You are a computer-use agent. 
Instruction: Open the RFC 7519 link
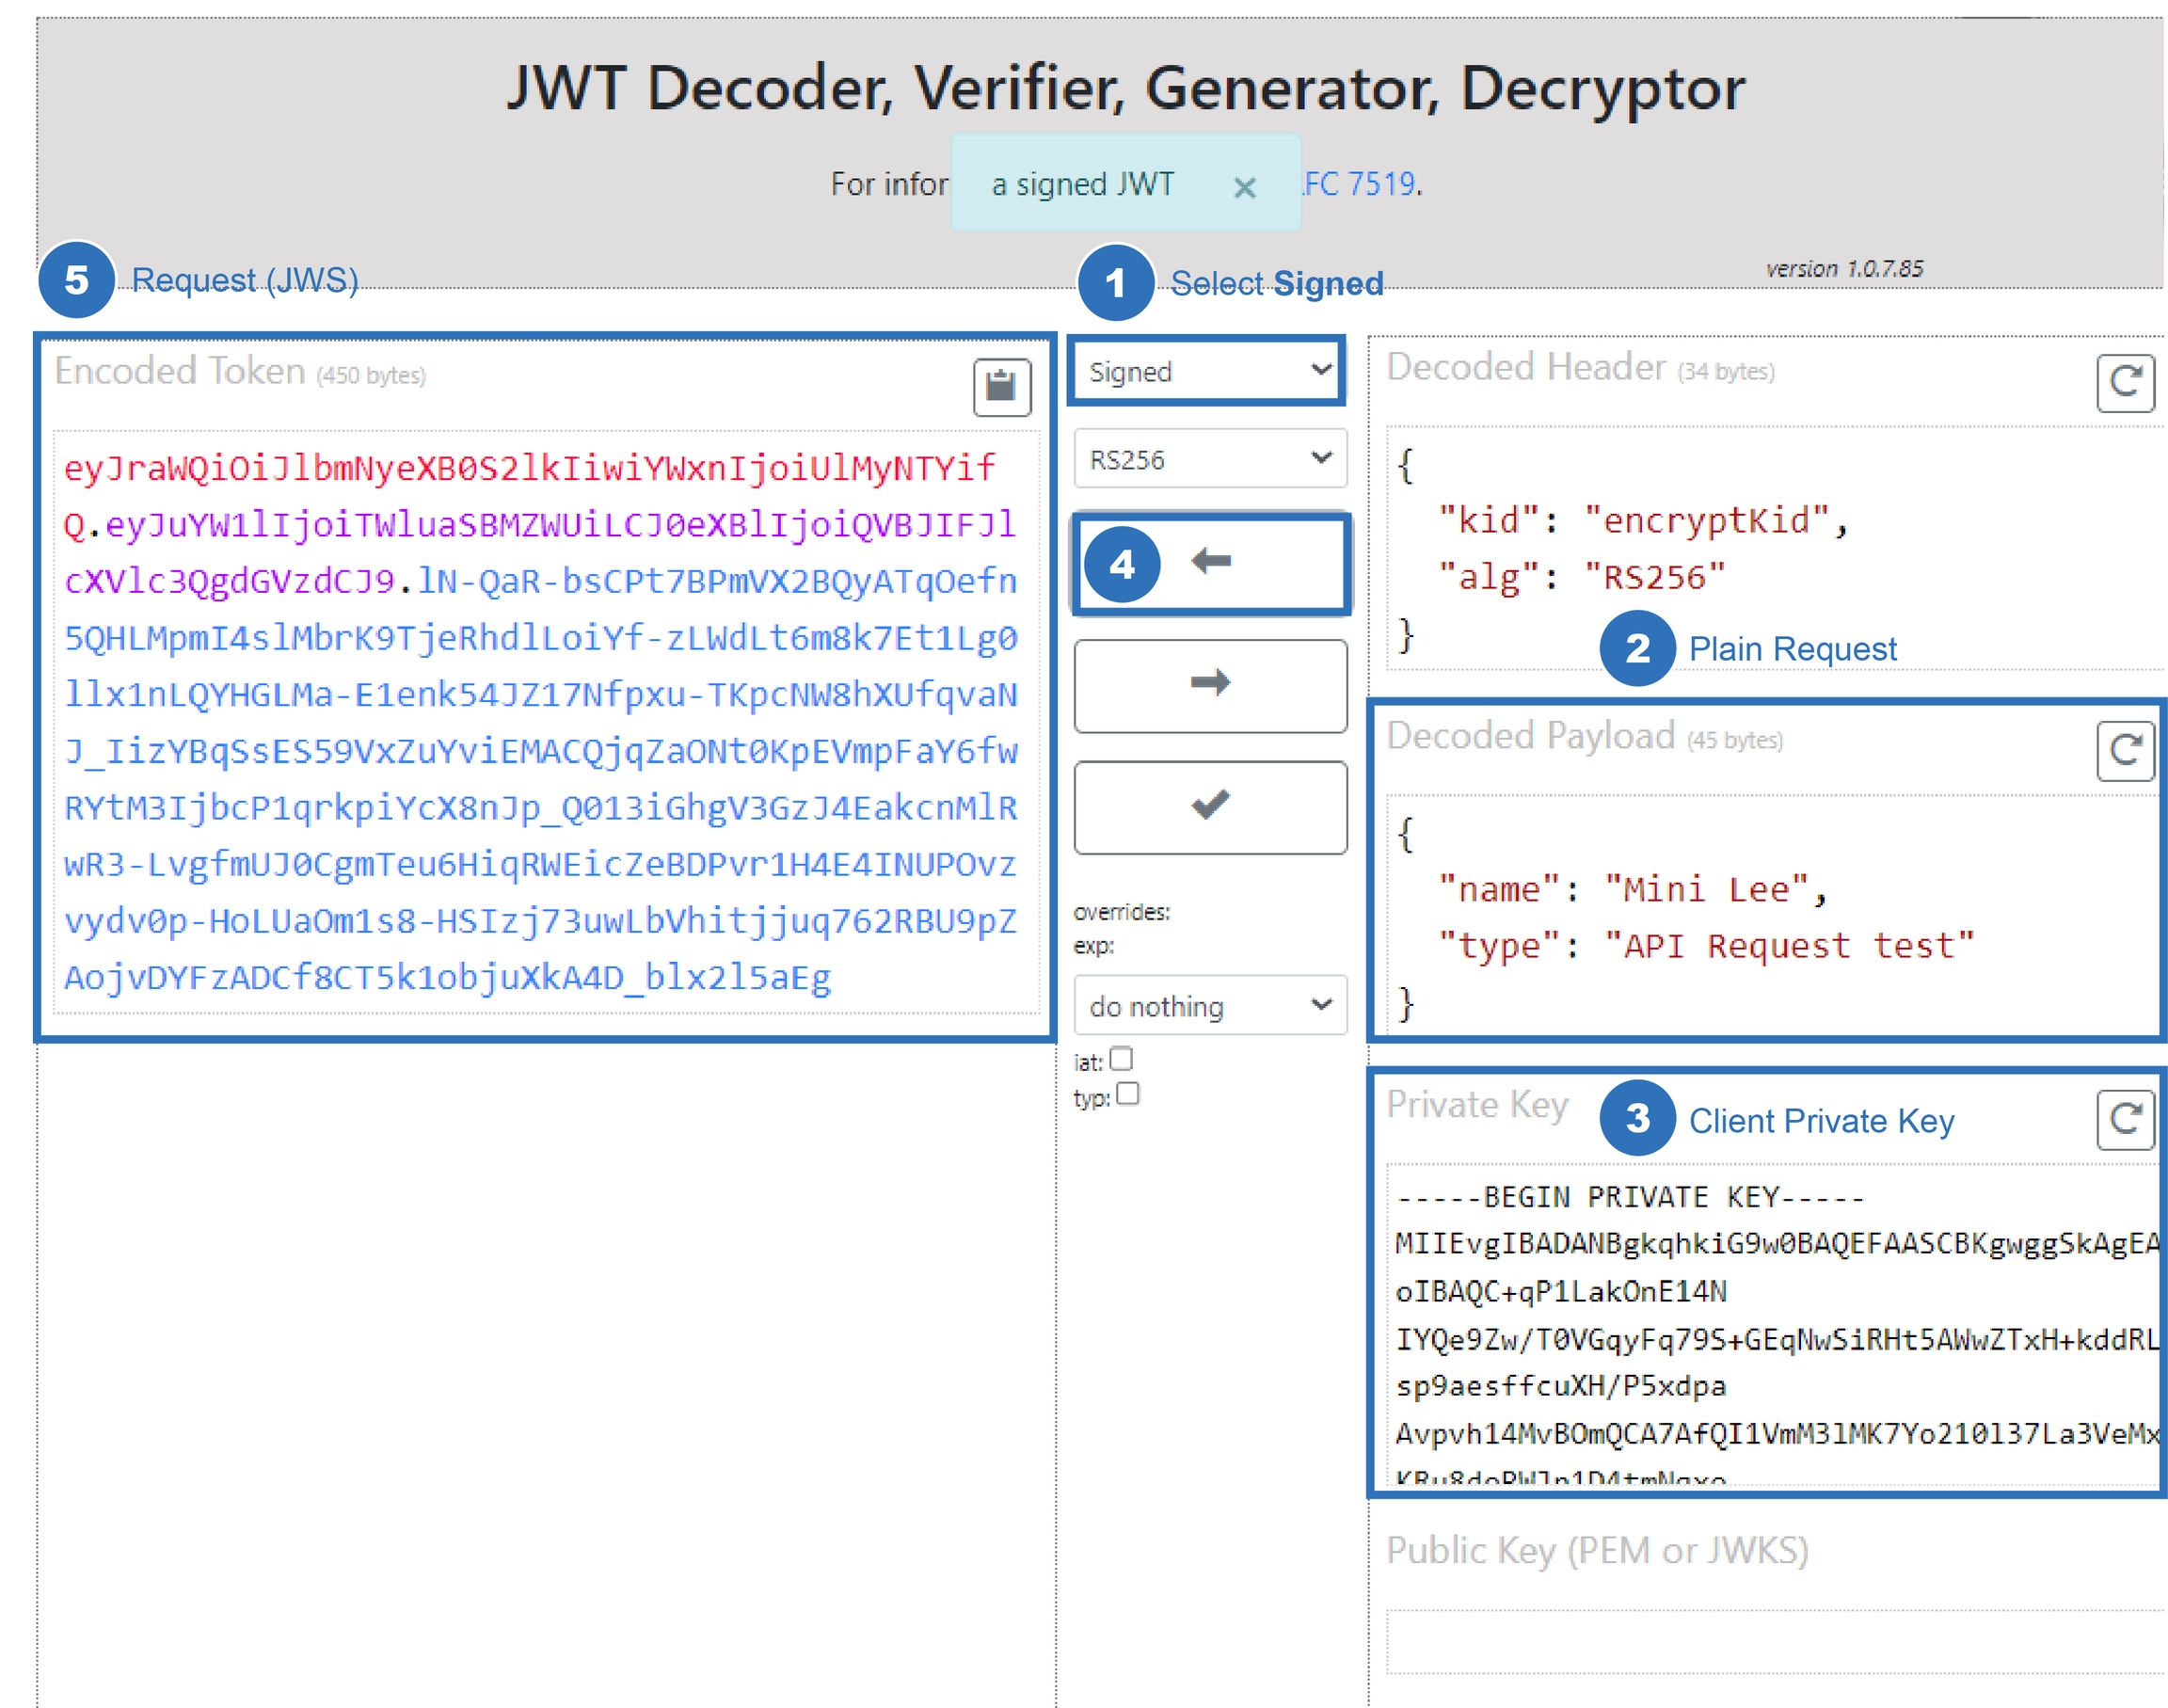pos(1360,184)
